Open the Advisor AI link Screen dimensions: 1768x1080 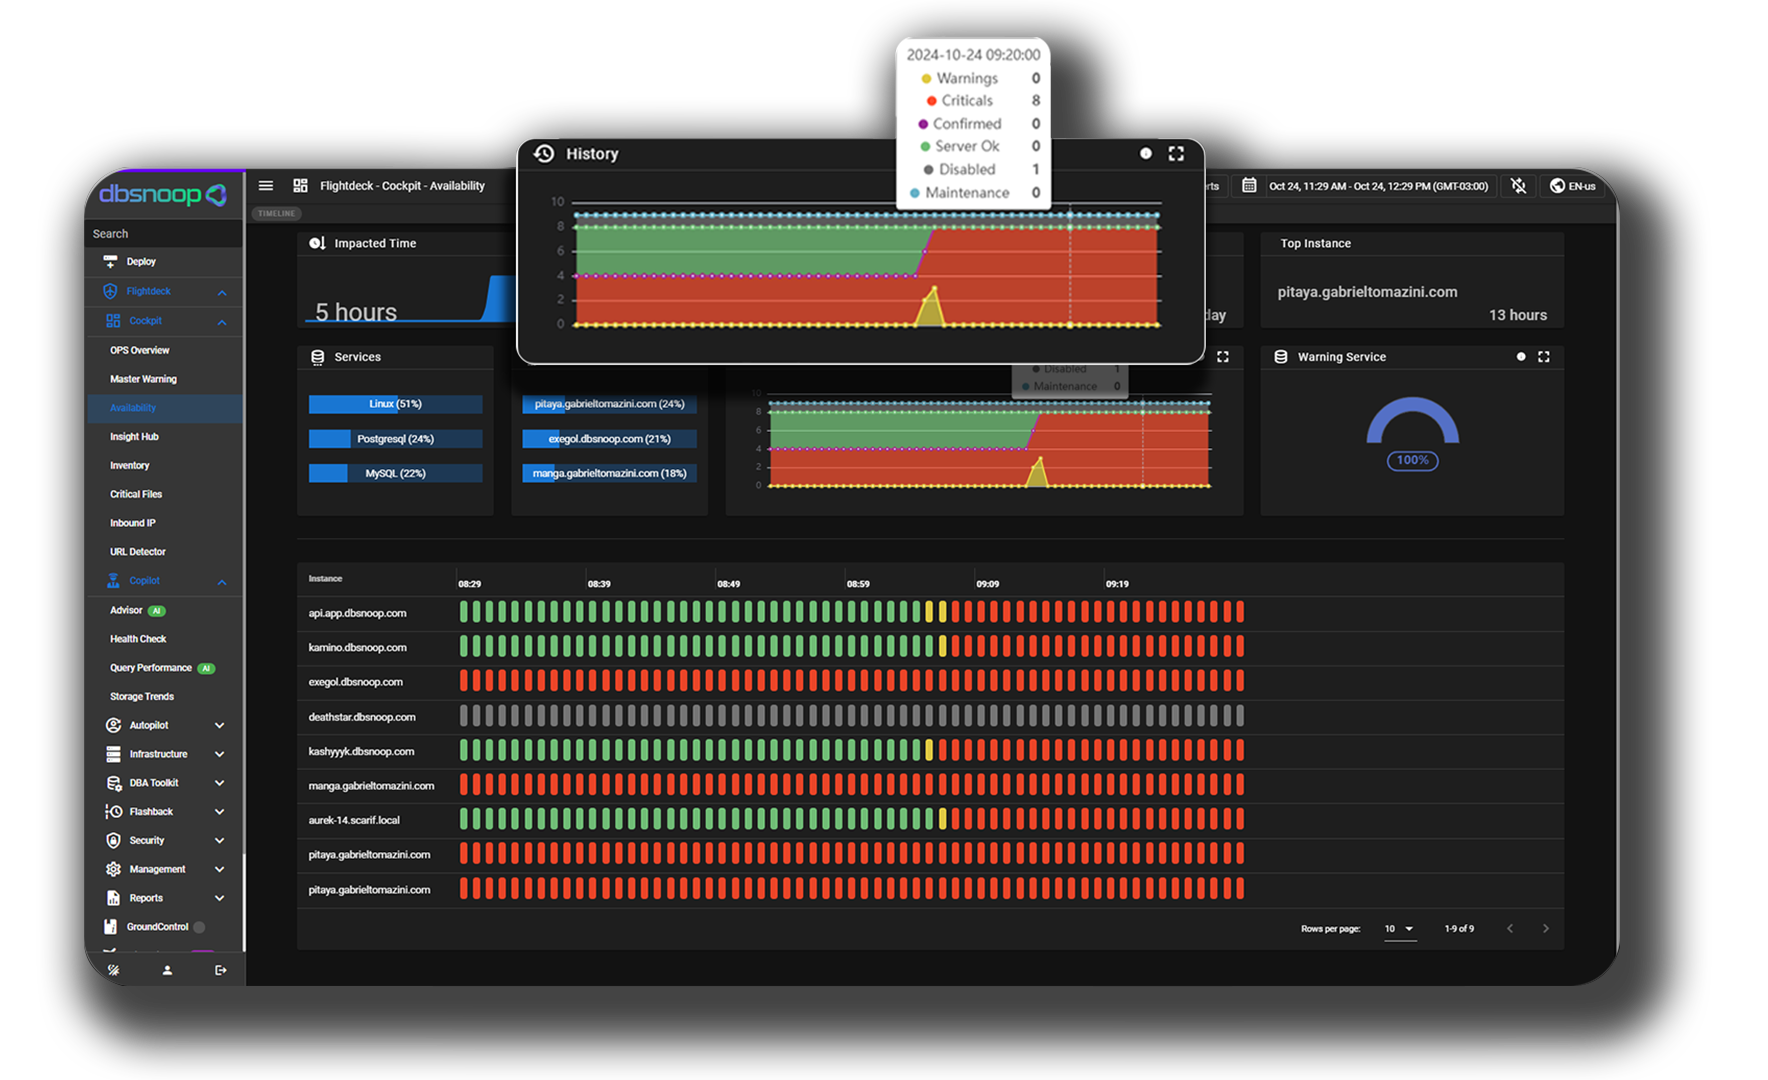tap(138, 610)
